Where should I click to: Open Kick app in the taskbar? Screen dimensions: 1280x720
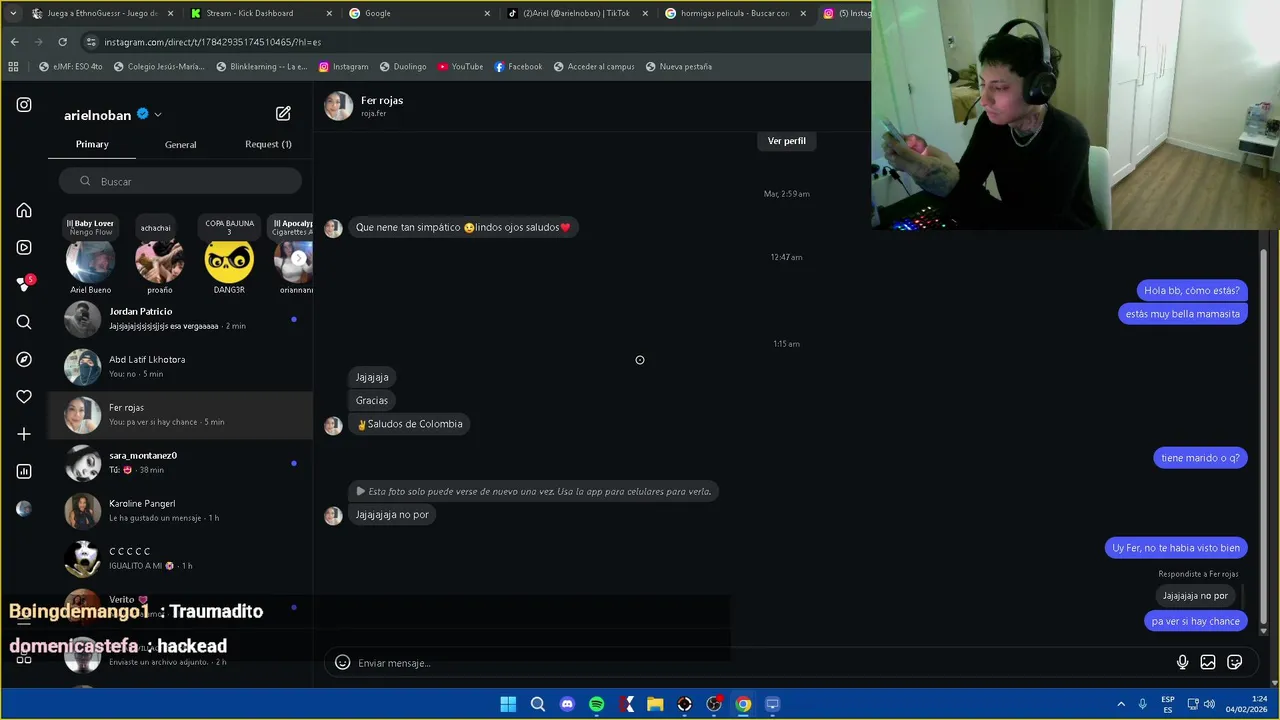tap(626, 704)
